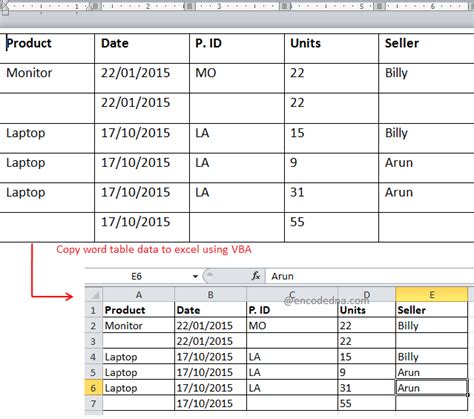Select Excel cell E2 'Billy'
The width and height of the screenshot is (474, 419).
pos(432,326)
